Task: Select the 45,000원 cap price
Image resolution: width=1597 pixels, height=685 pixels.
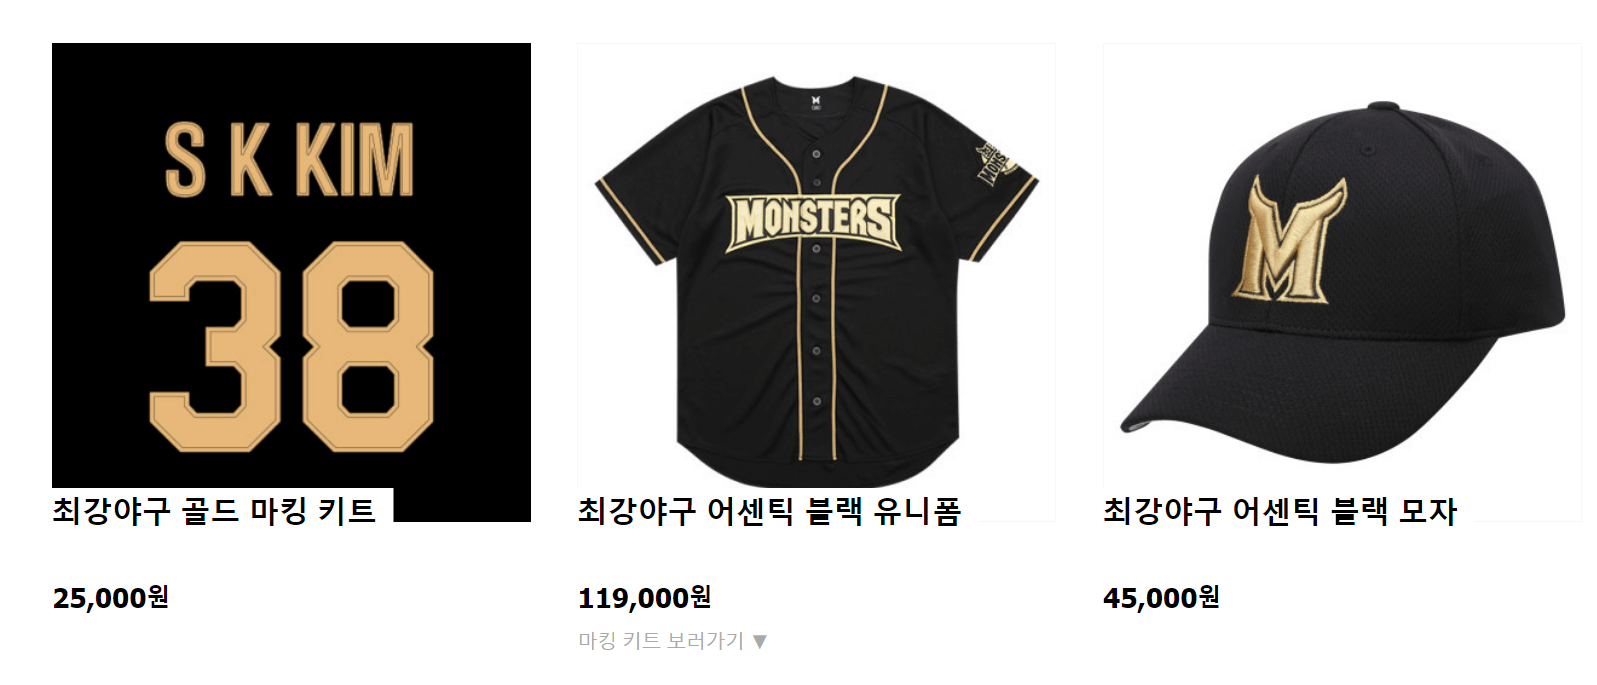Action: click(x=1161, y=598)
